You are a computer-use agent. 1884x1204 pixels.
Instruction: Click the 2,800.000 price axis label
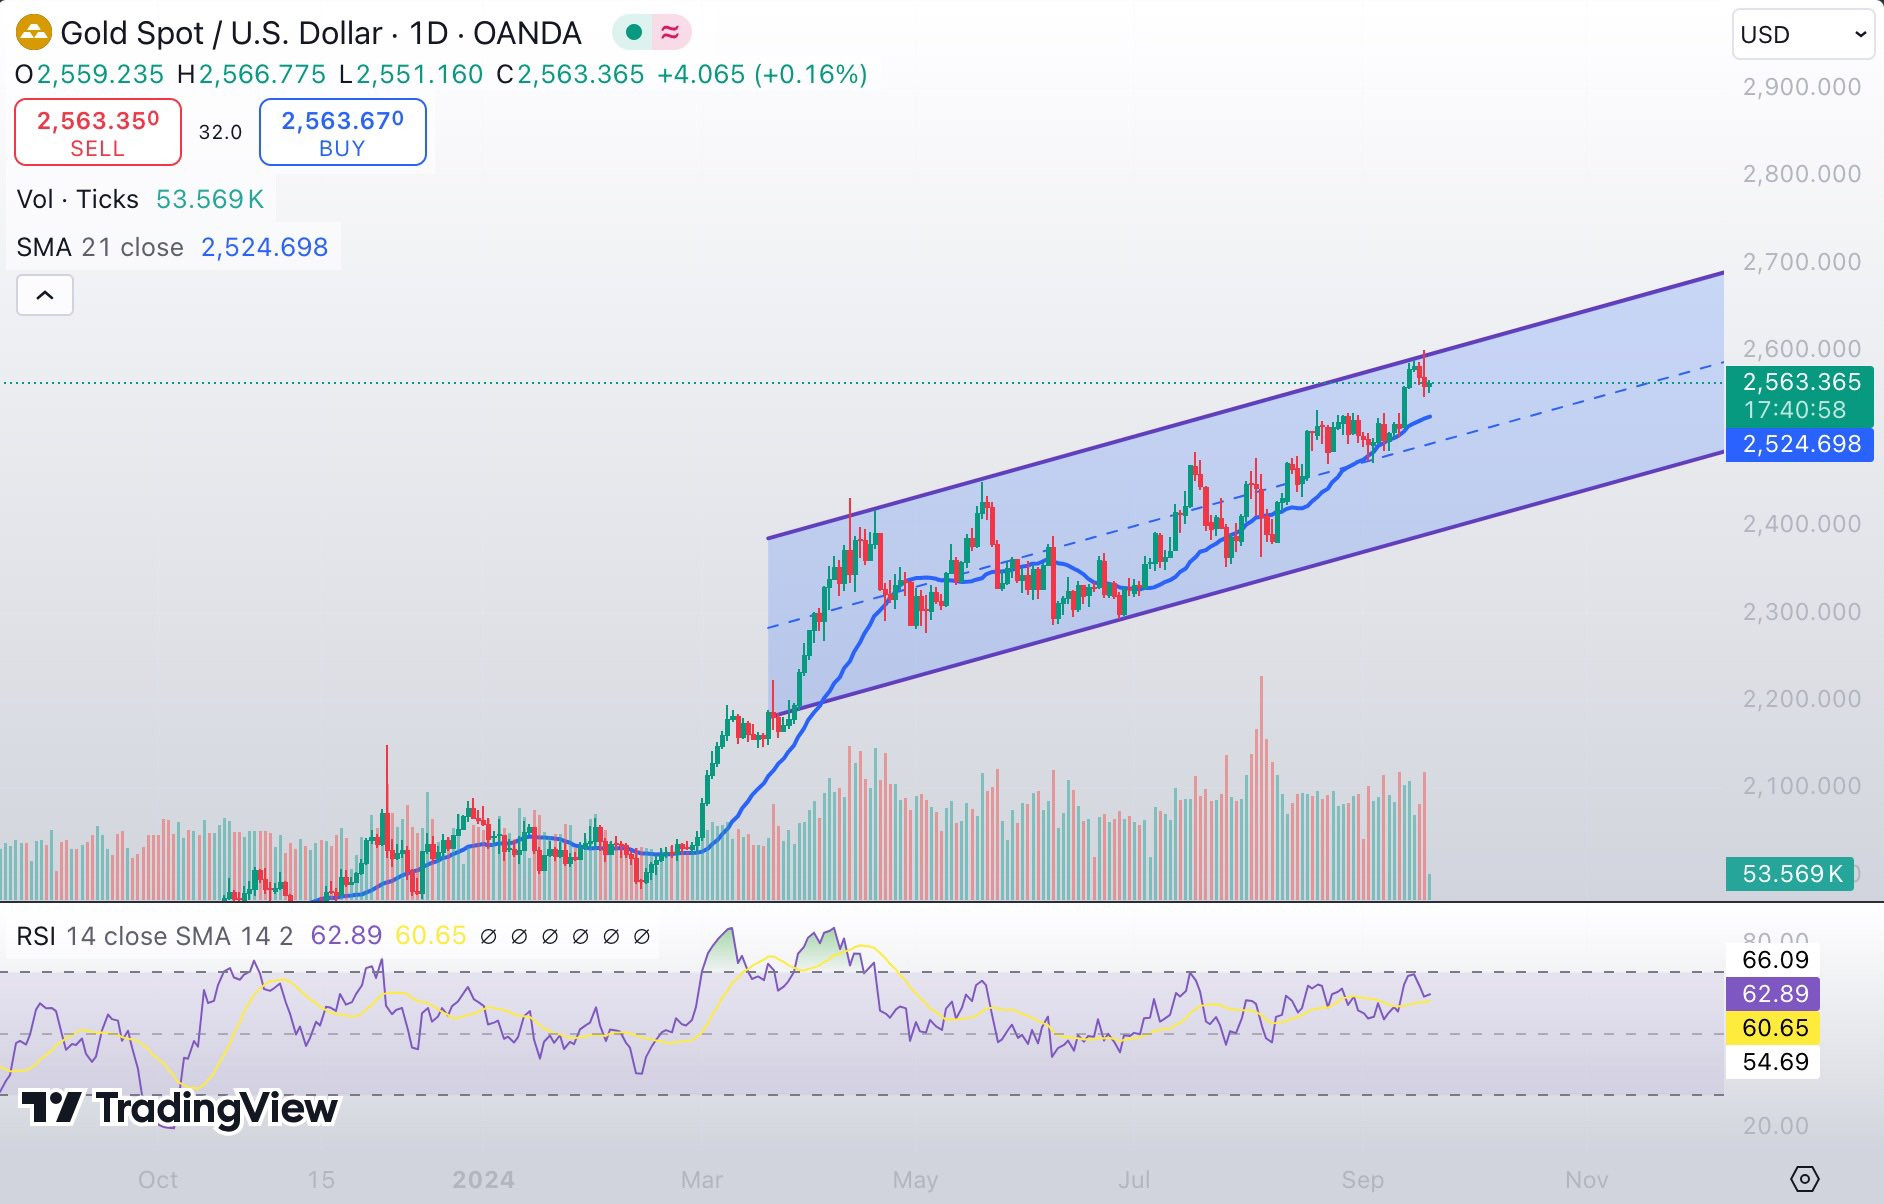tap(1802, 174)
